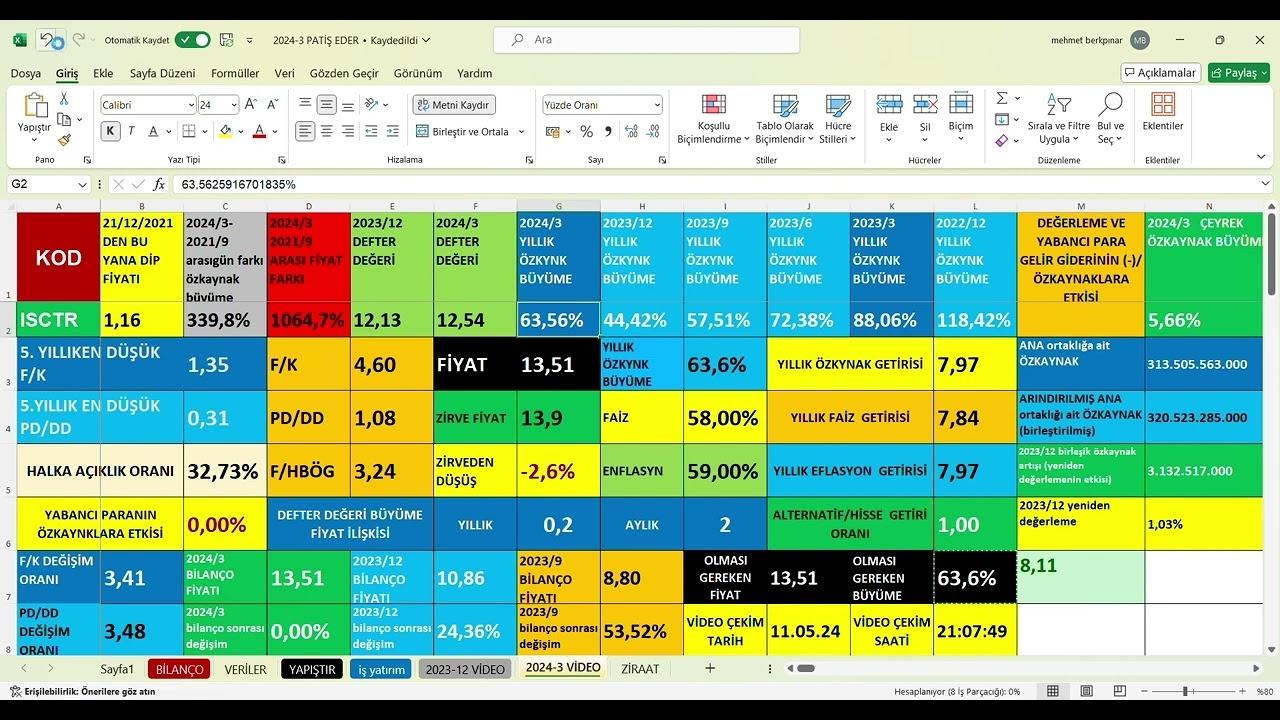Toggle middle vertical alignment

click(x=326, y=104)
